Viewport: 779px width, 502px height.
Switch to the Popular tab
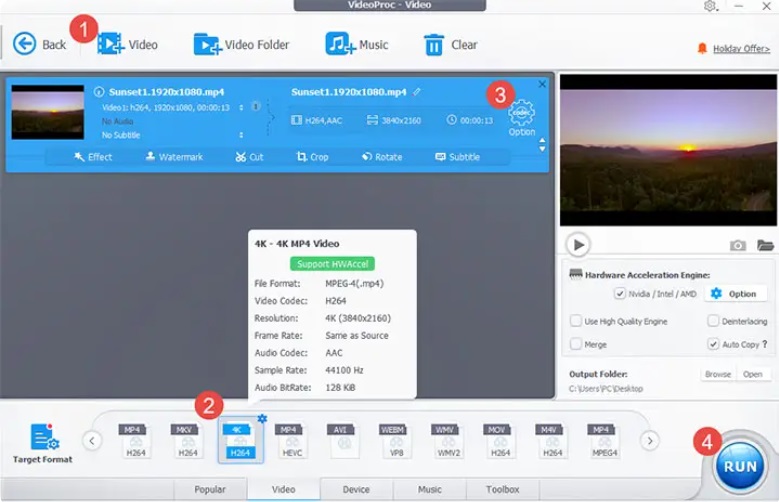[x=210, y=489]
